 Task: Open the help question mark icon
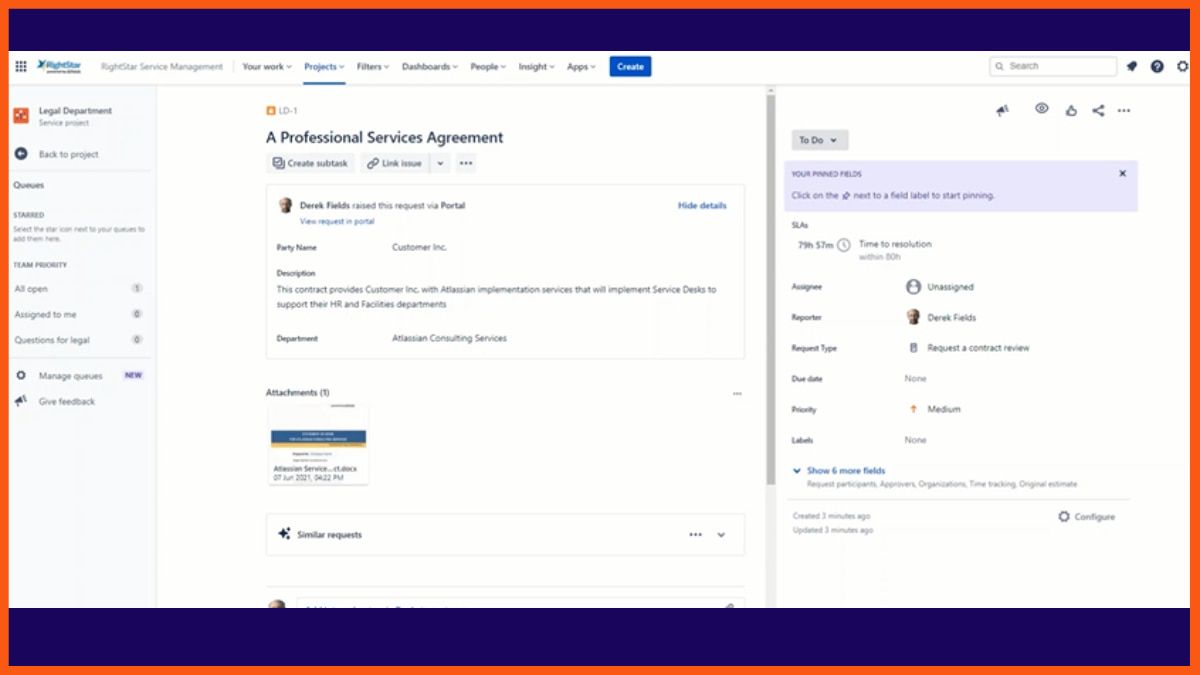pos(1157,67)
